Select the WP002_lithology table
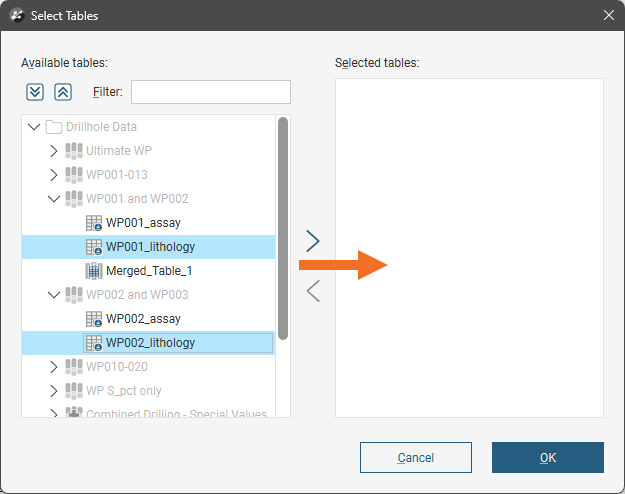Image resolution: width=625 pixels, height=494 pixels. point(150,343)
